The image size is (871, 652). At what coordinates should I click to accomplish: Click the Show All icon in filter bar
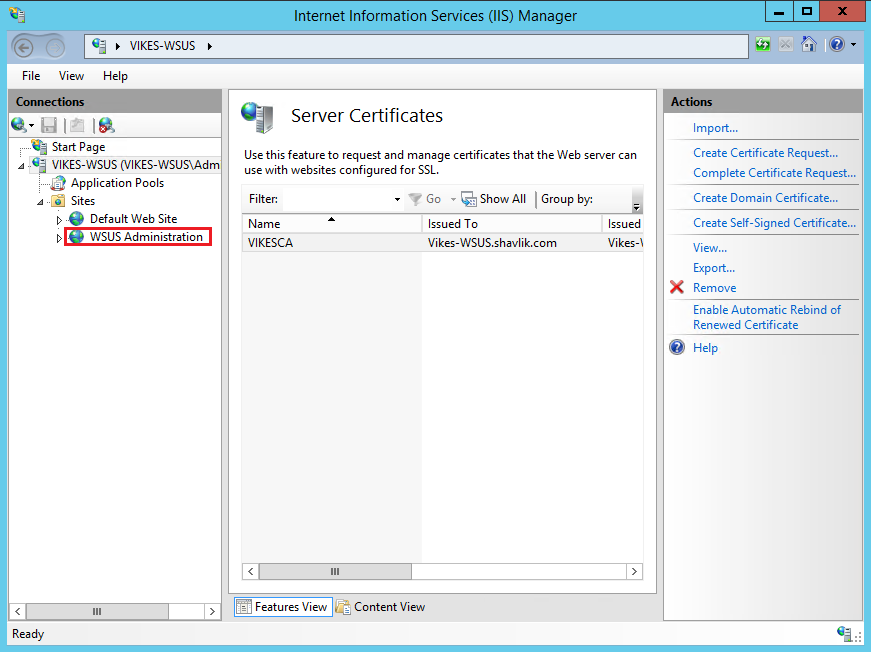pyautogui.click(x=468, y=198)
